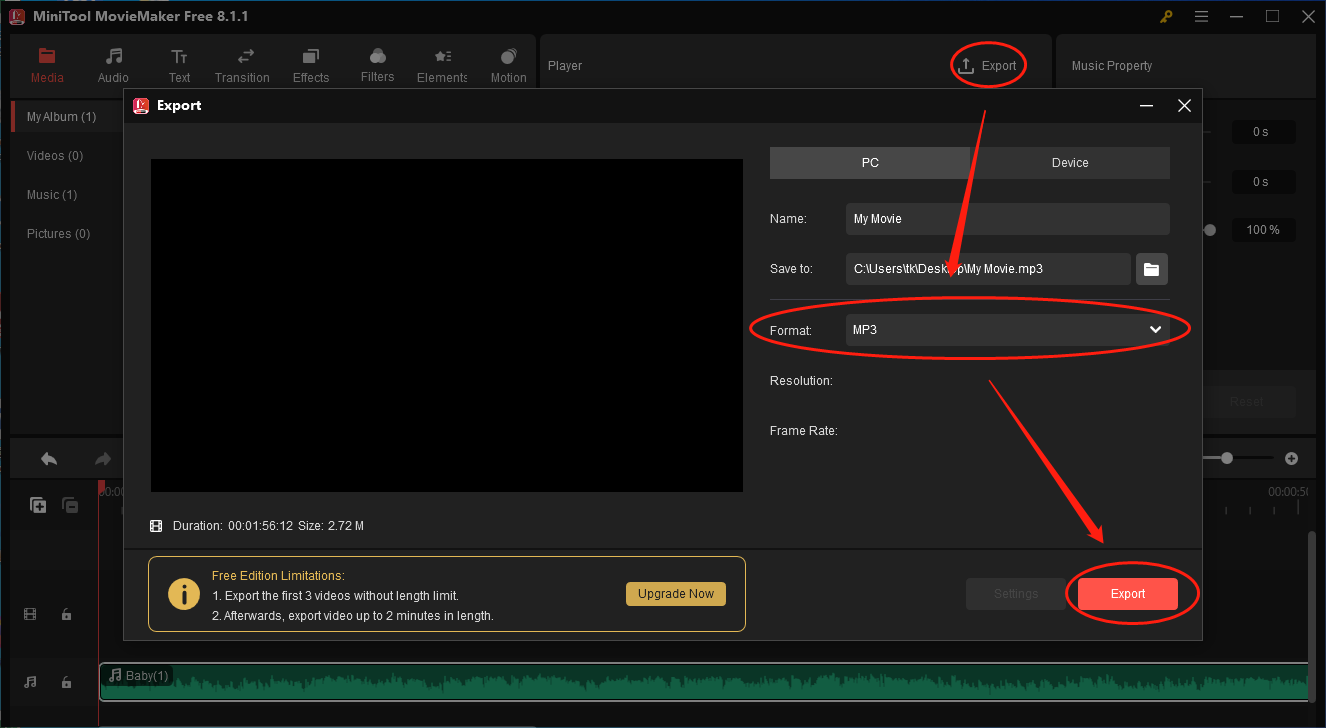The image size is (1326, 728).
Task: Minimize the Export dialog
Action: [x=1146, y=106]
